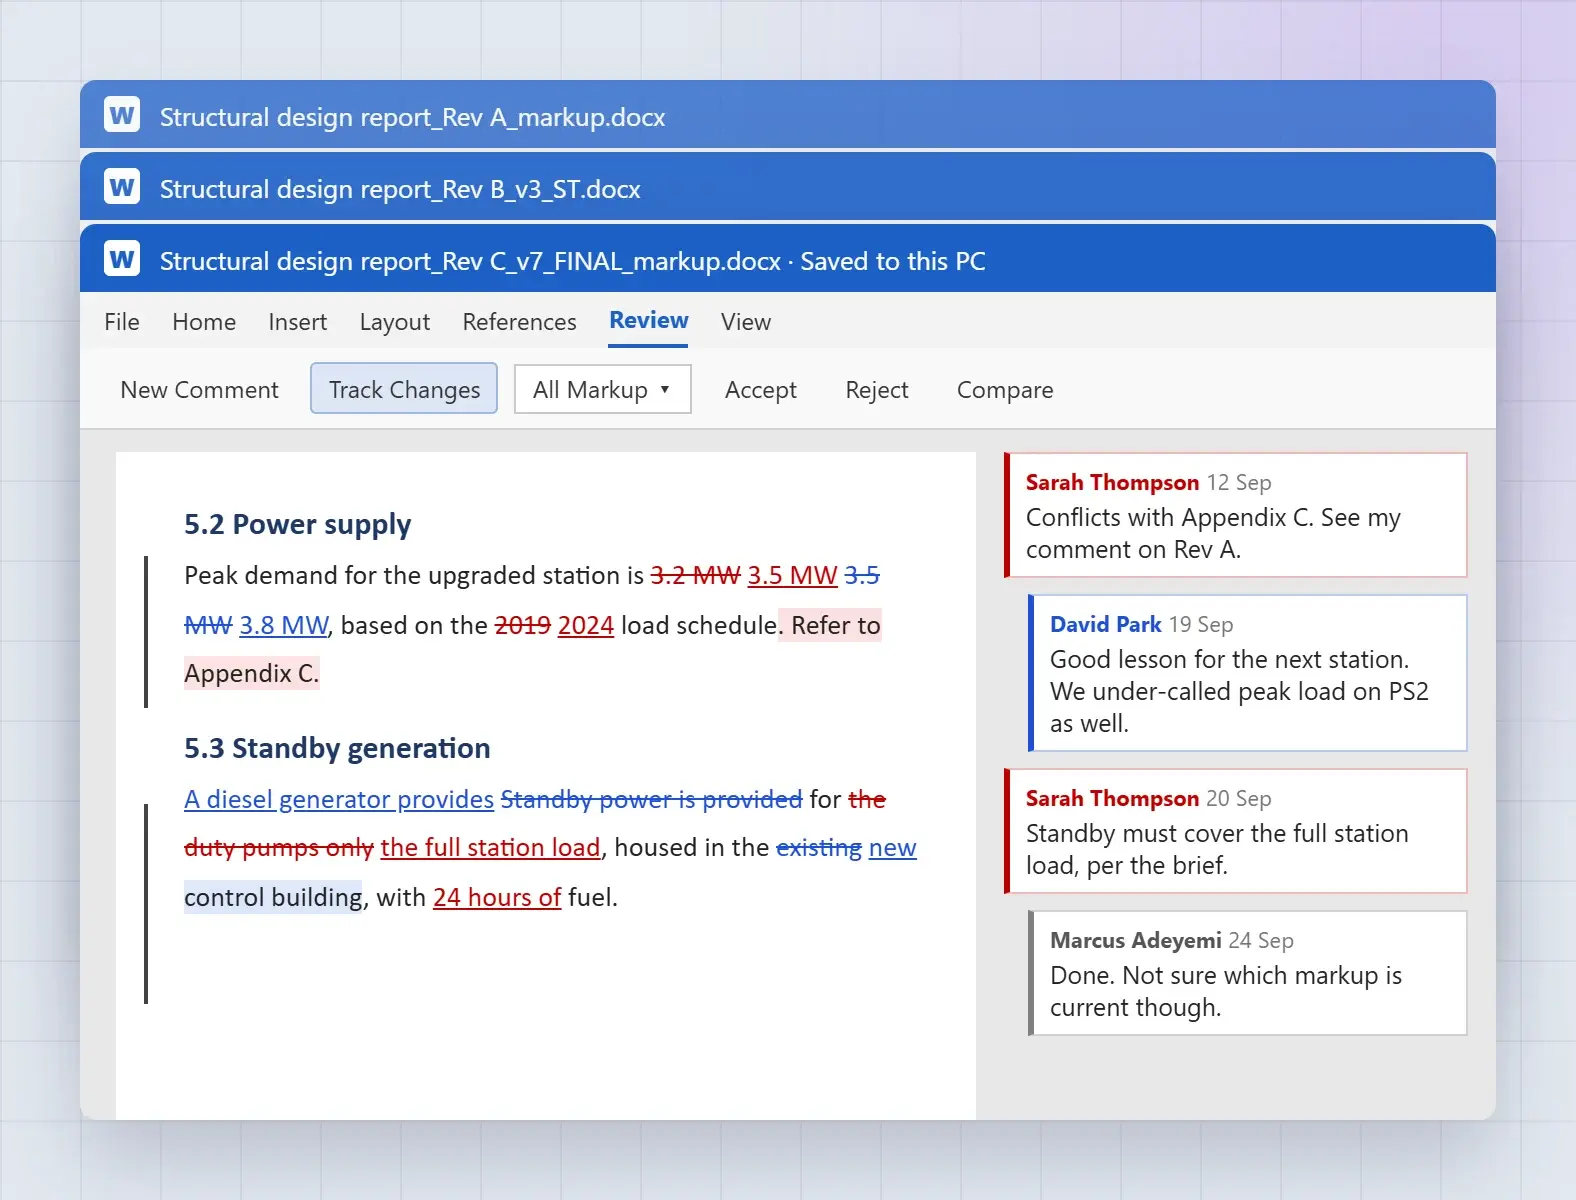Switch to the Insert tab
Image resolution: width=1576 pixels, height=1200 pixels.
pos(298,322)
